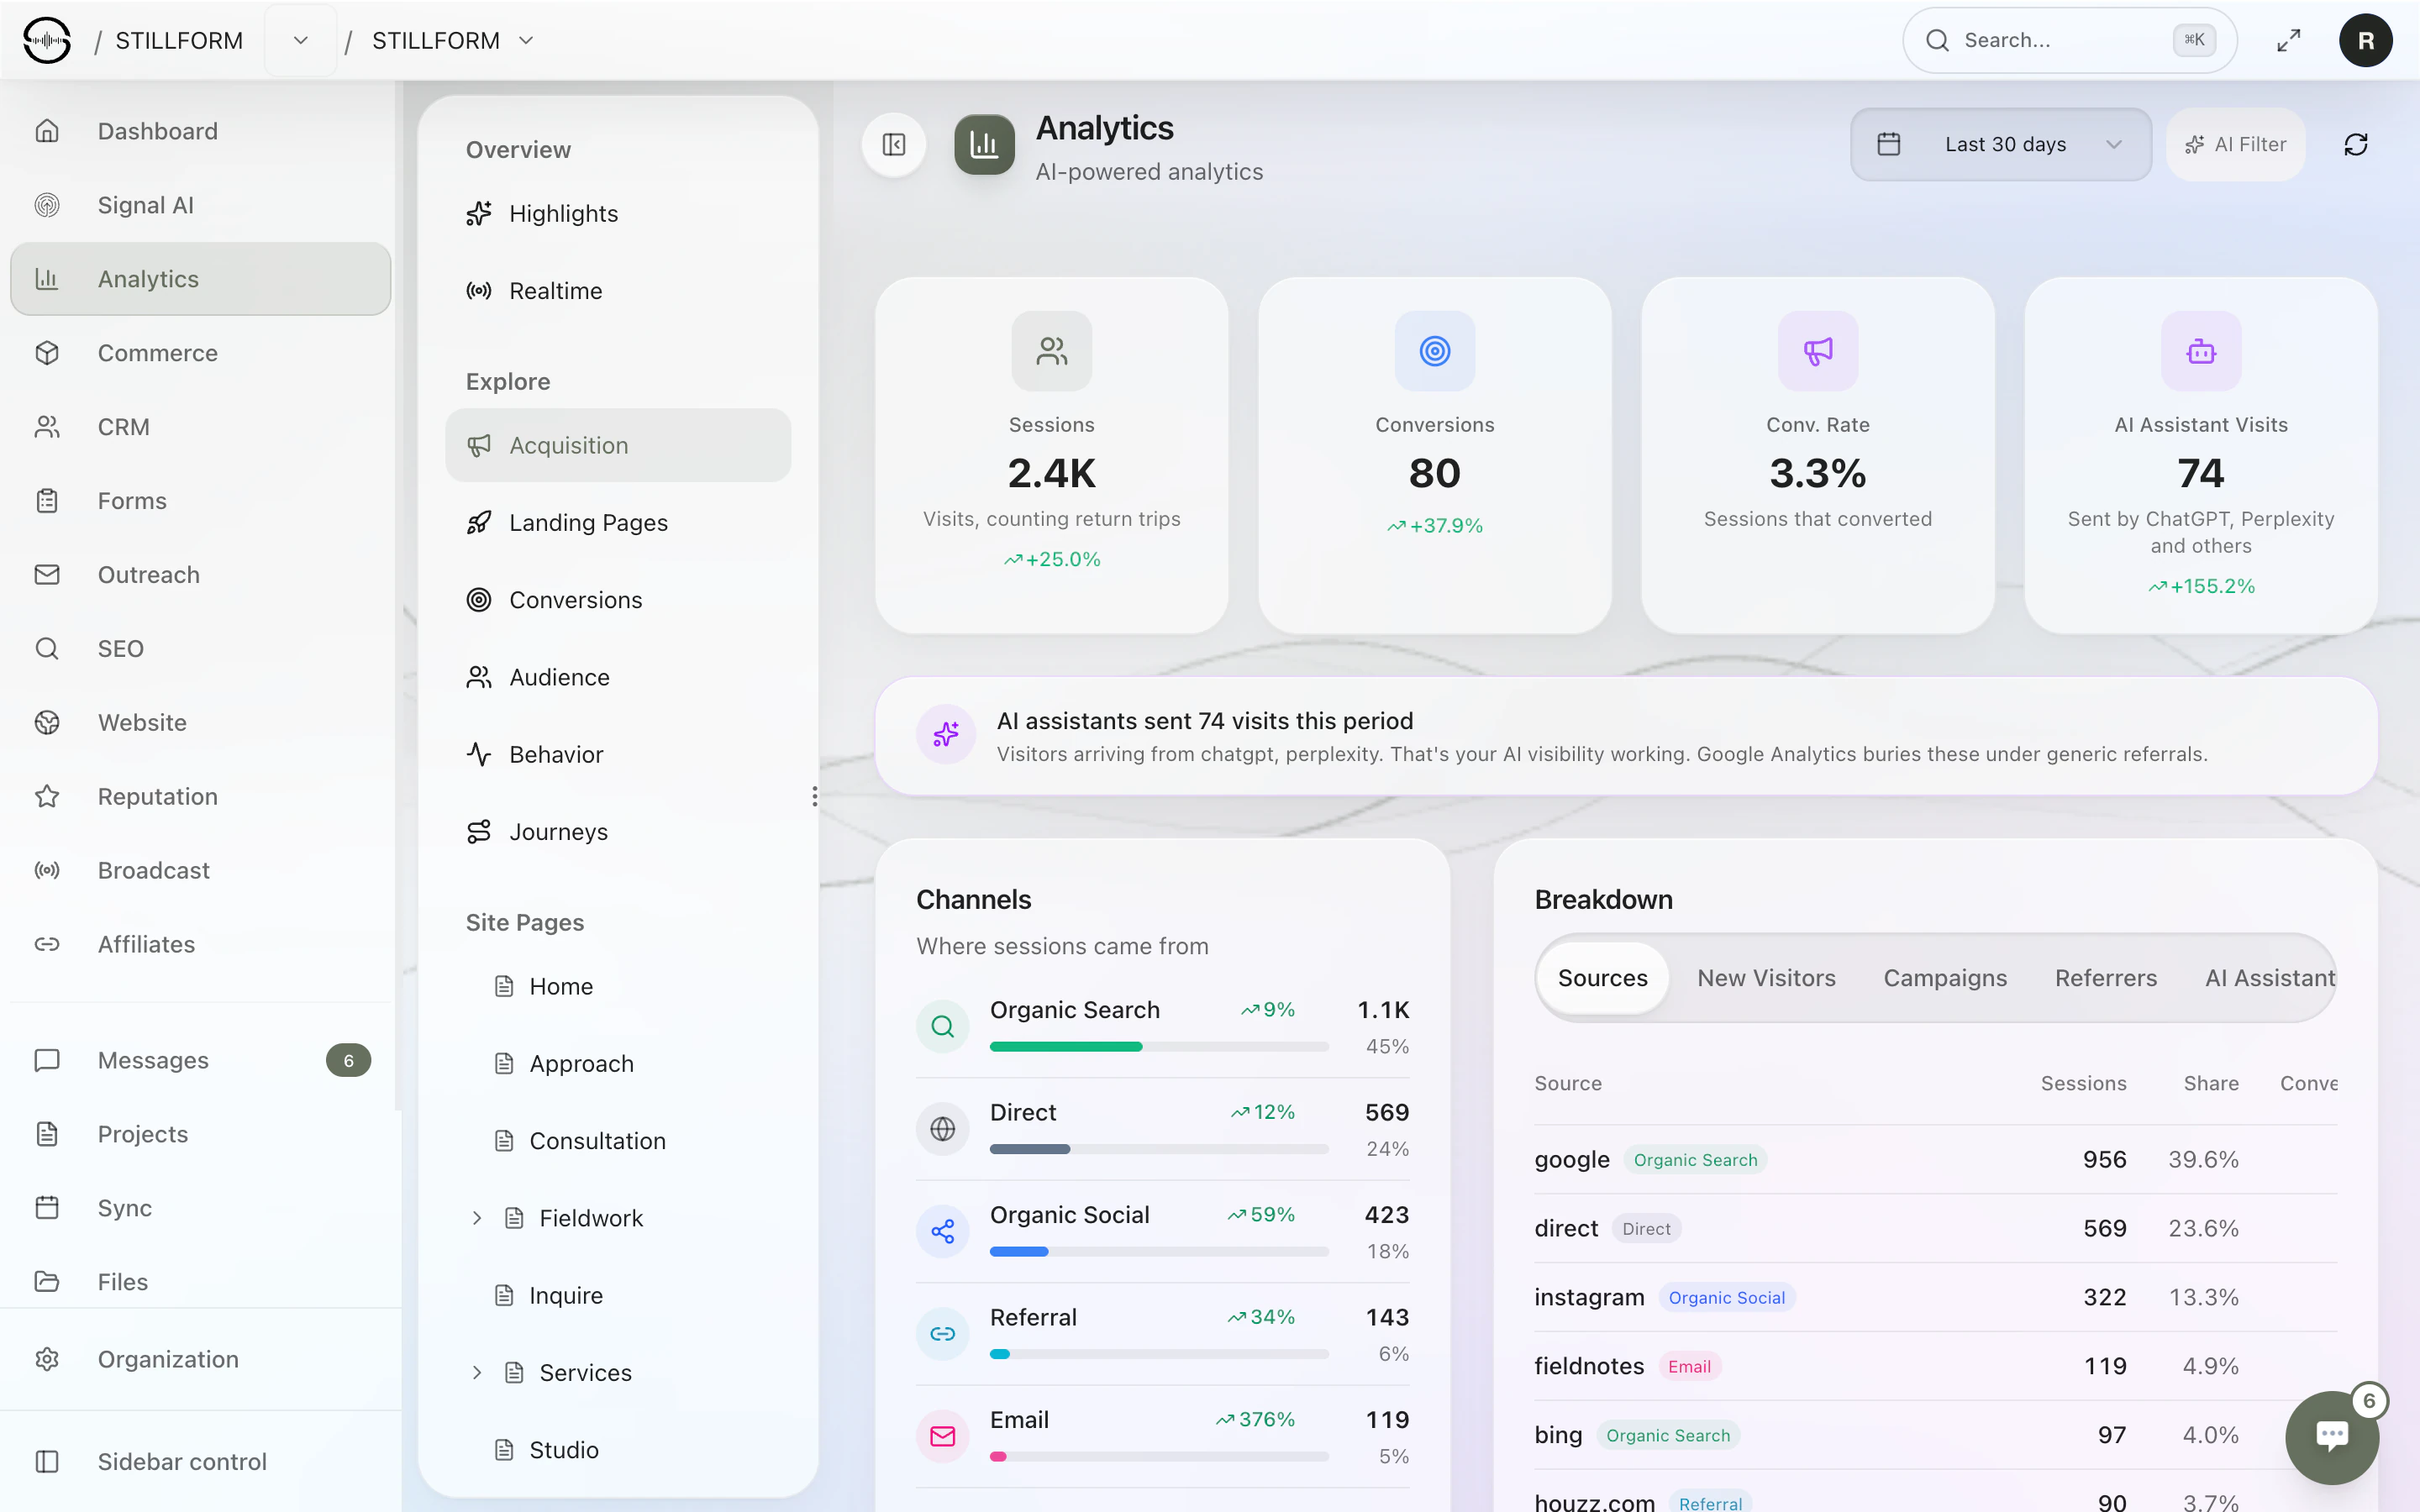The height and width of the screenshot is (1512, 2420).
Task: Expand the Services page tree
Action: (x=477, y=1372)
